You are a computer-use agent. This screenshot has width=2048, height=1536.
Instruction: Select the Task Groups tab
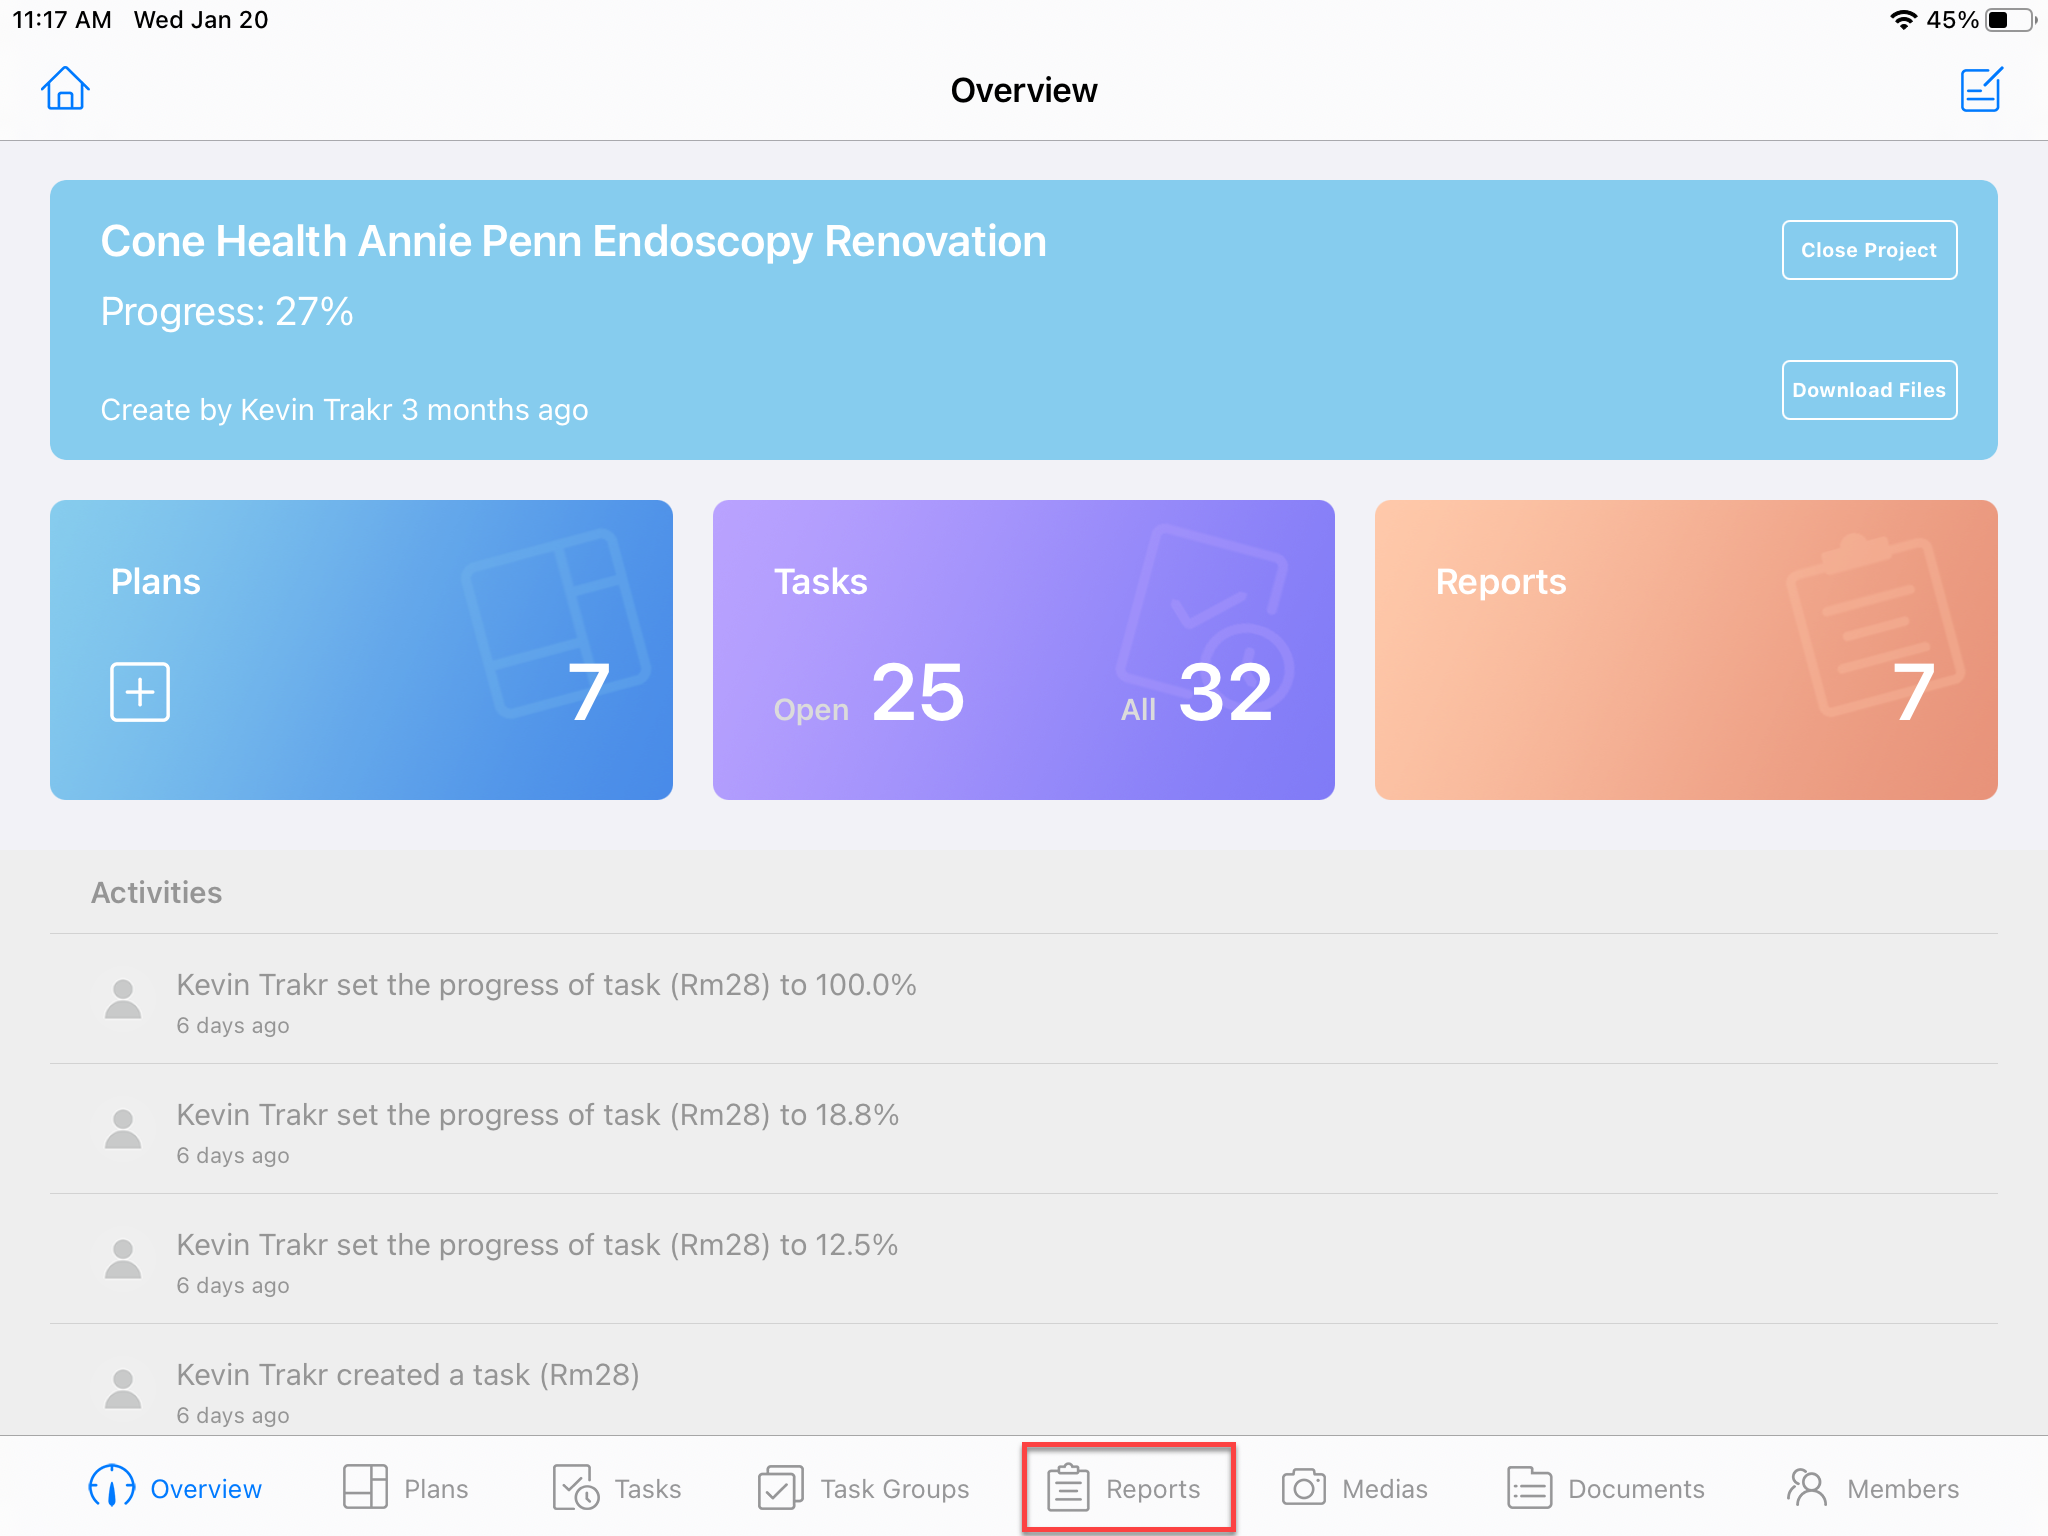point(865,1488)
